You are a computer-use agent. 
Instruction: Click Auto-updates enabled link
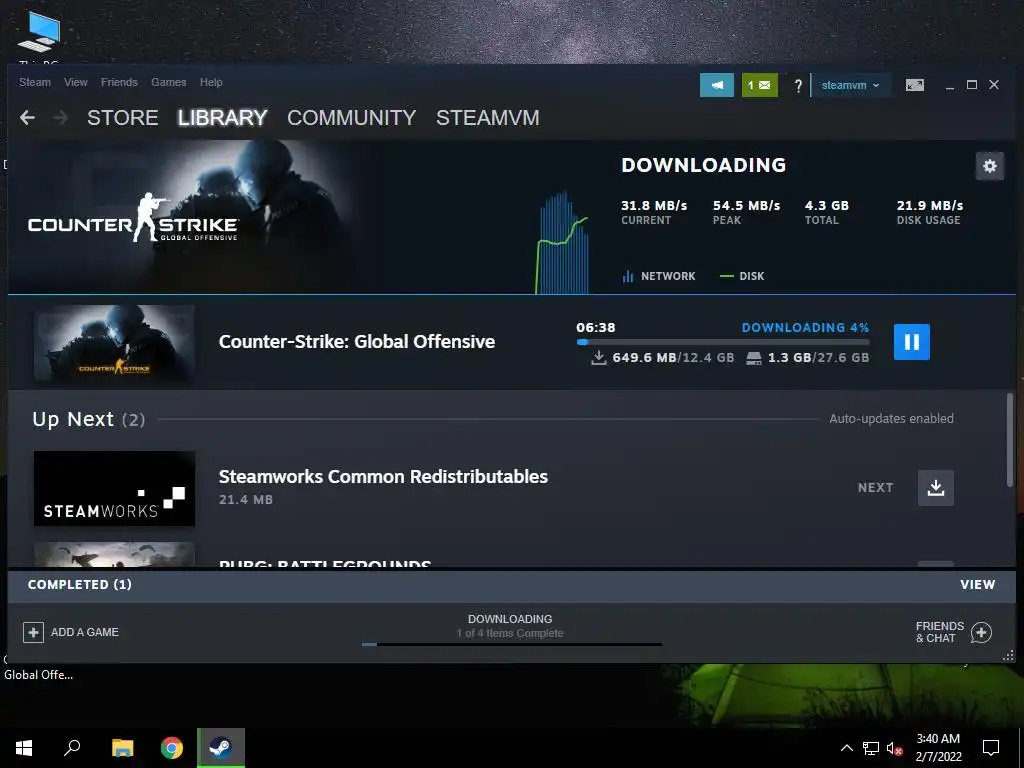coord(891,419)
